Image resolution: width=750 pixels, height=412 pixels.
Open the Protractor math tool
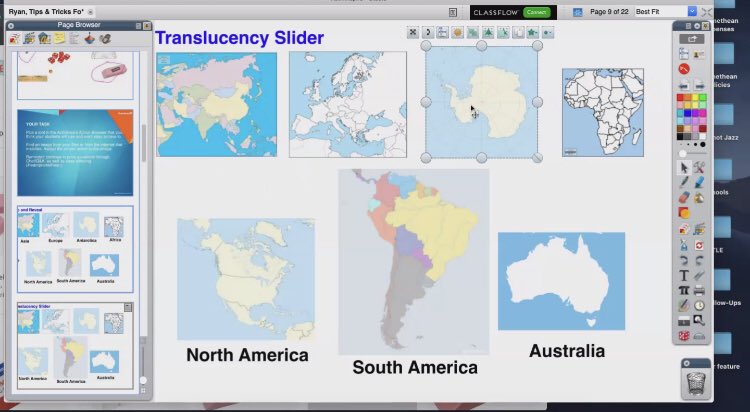tap(699, 336)
